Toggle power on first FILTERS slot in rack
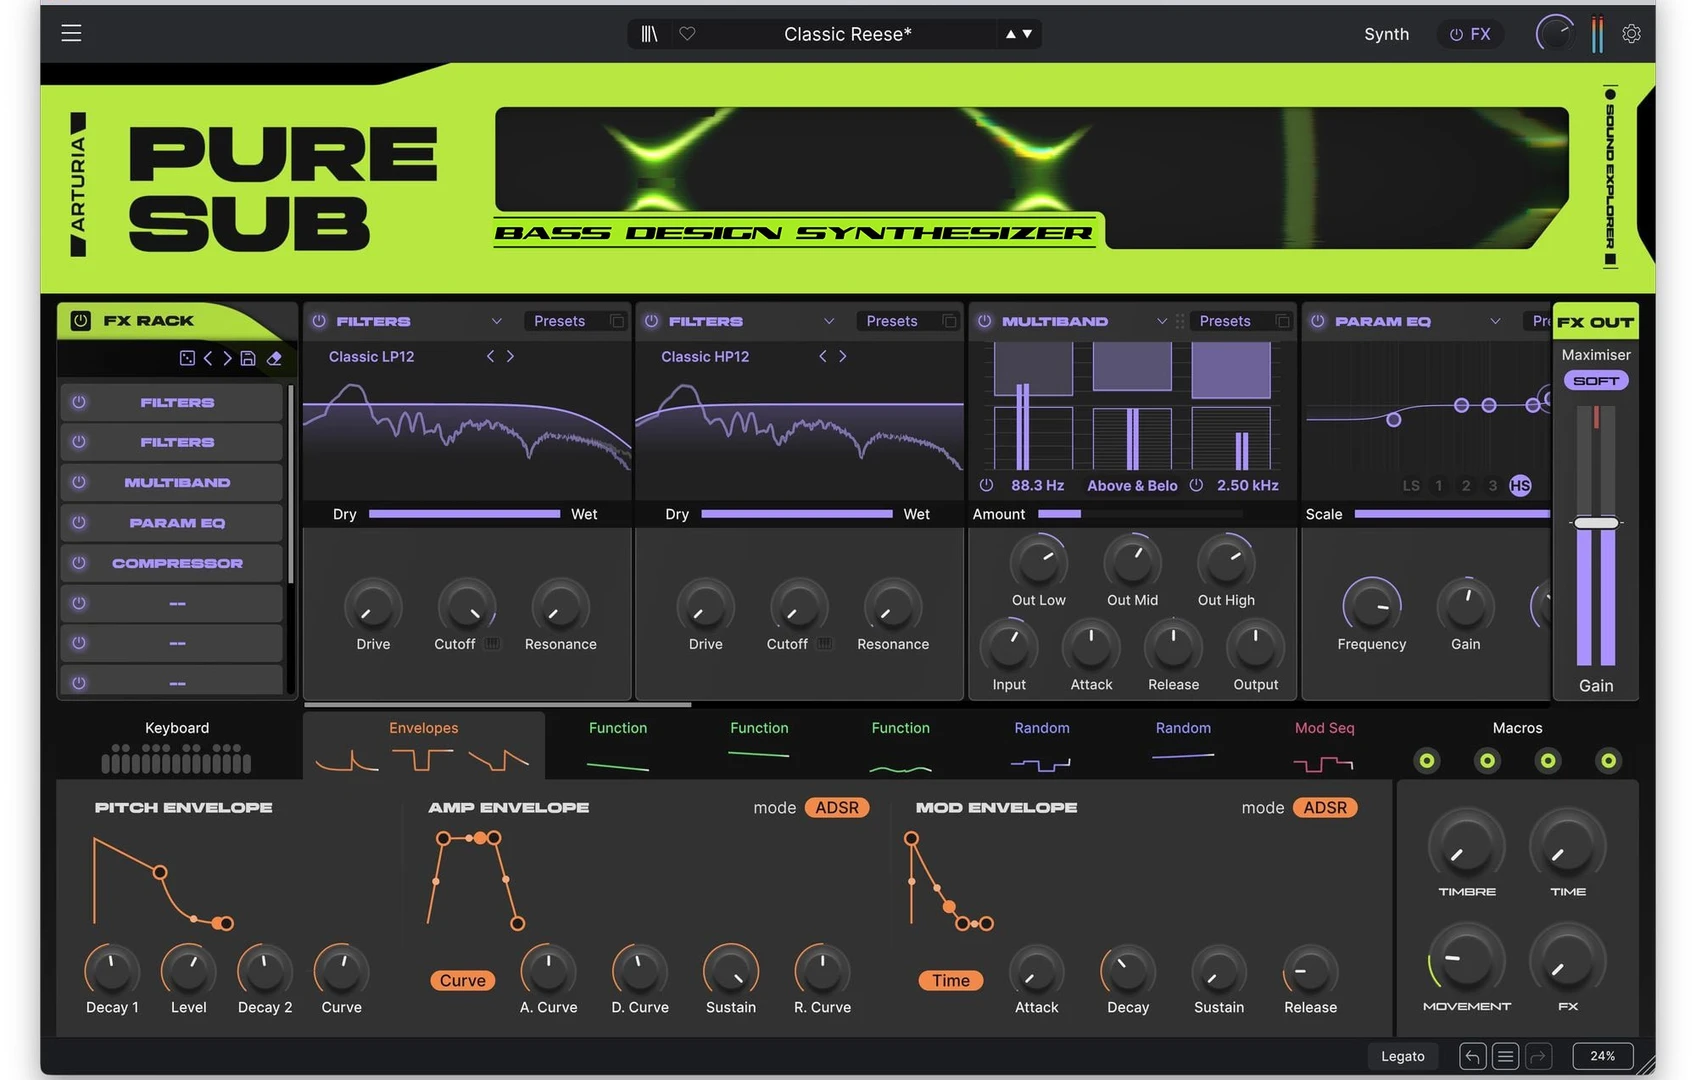This screenshot has height=1080, width=1696. click(79, 402)
